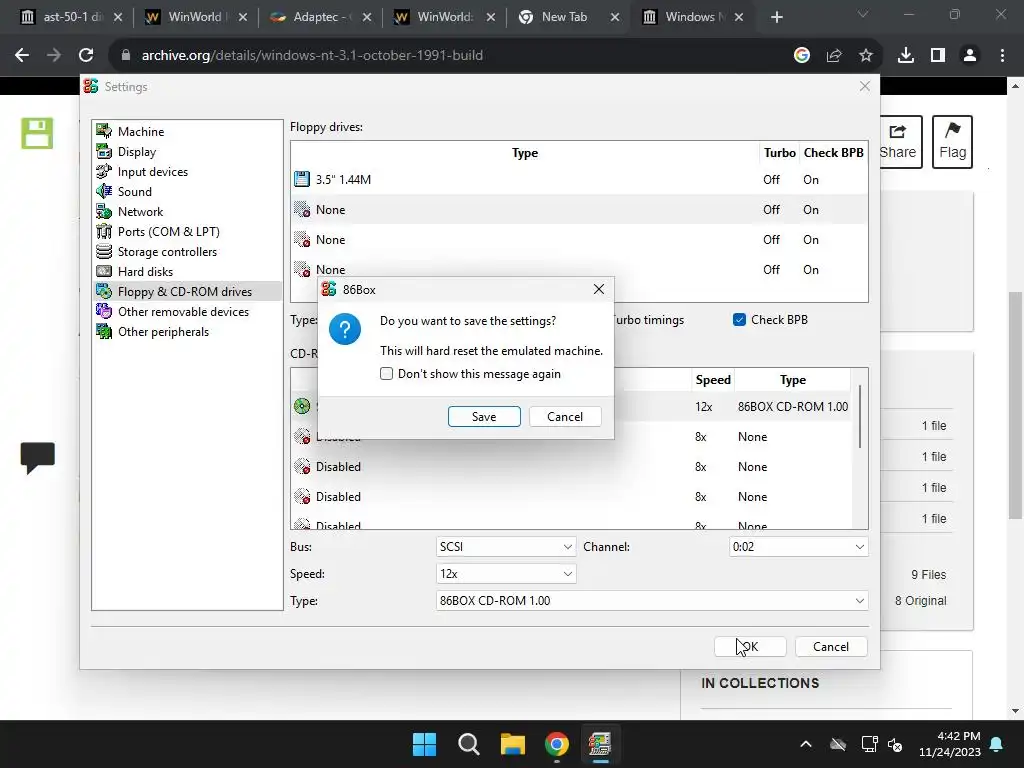
Task: Click the 3.5" 1.44M floppy icon
Action: coord(302,179)
